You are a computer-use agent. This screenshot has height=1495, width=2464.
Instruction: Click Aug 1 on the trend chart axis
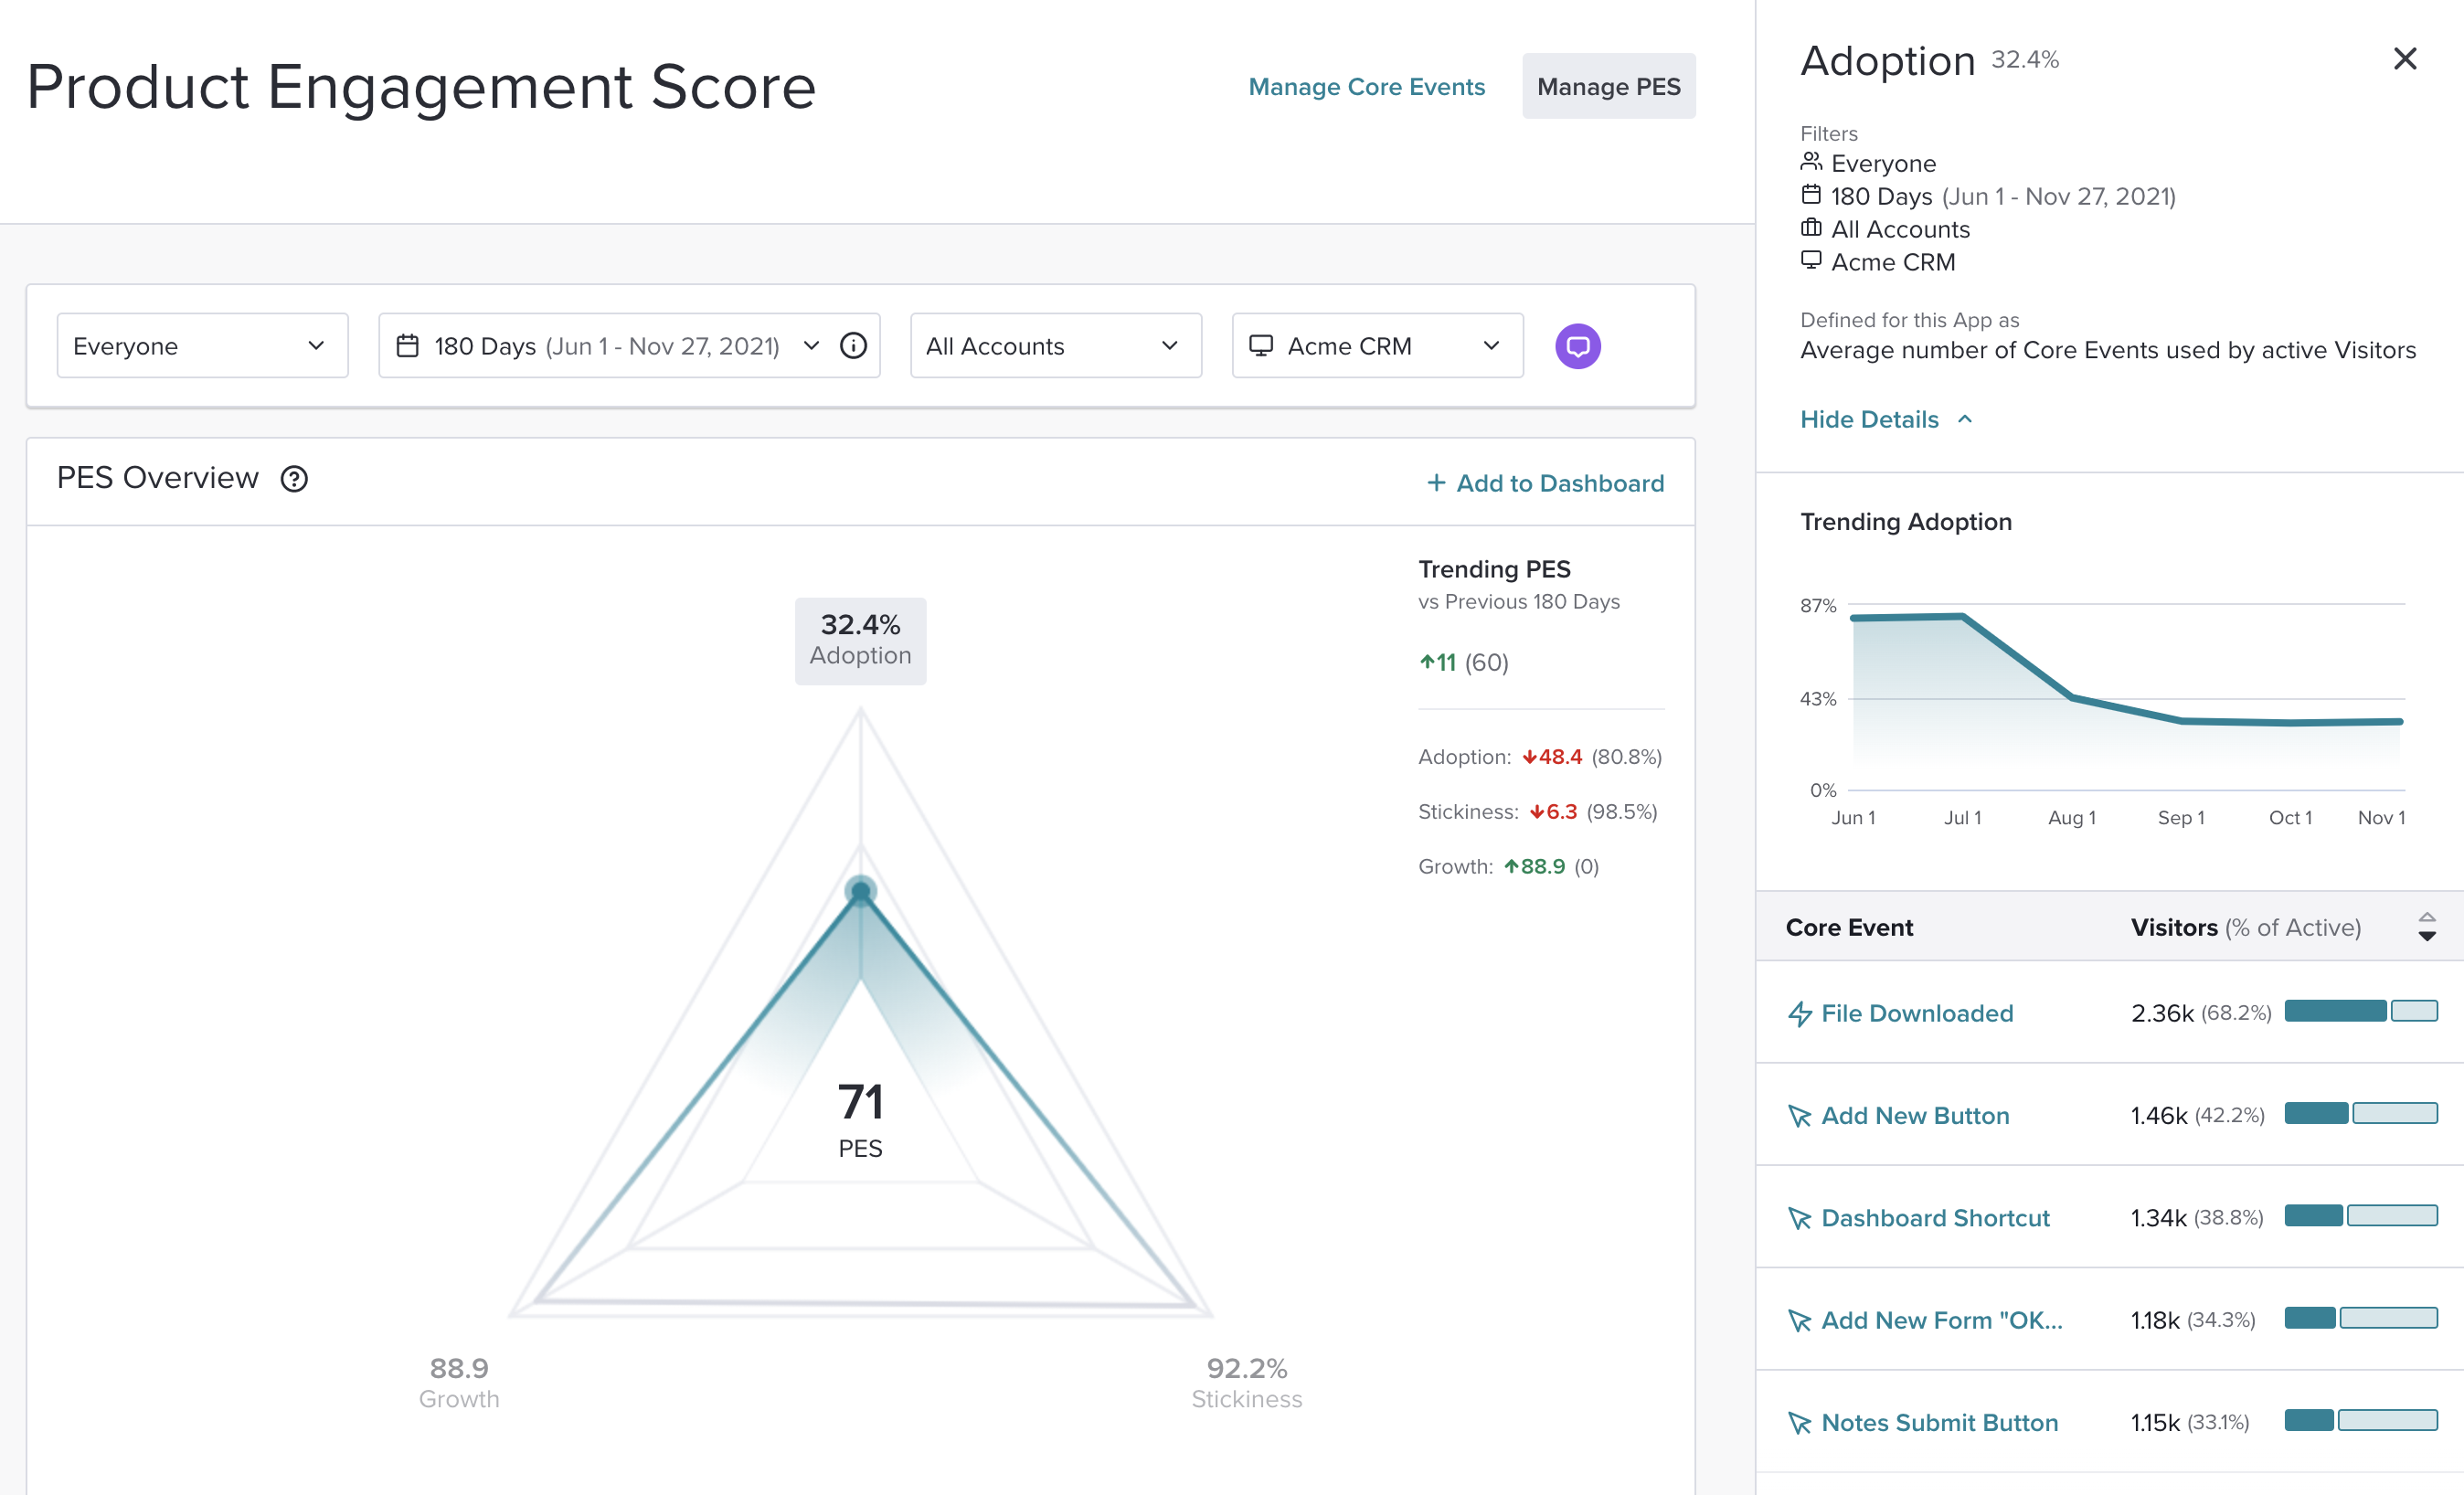click(x=2071, y=818)
